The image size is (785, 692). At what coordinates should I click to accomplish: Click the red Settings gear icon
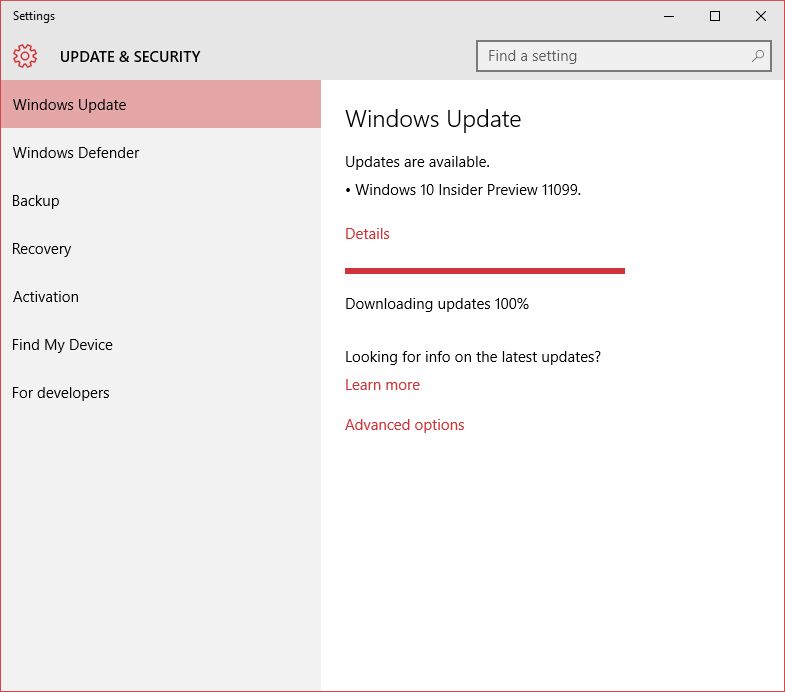25,56
